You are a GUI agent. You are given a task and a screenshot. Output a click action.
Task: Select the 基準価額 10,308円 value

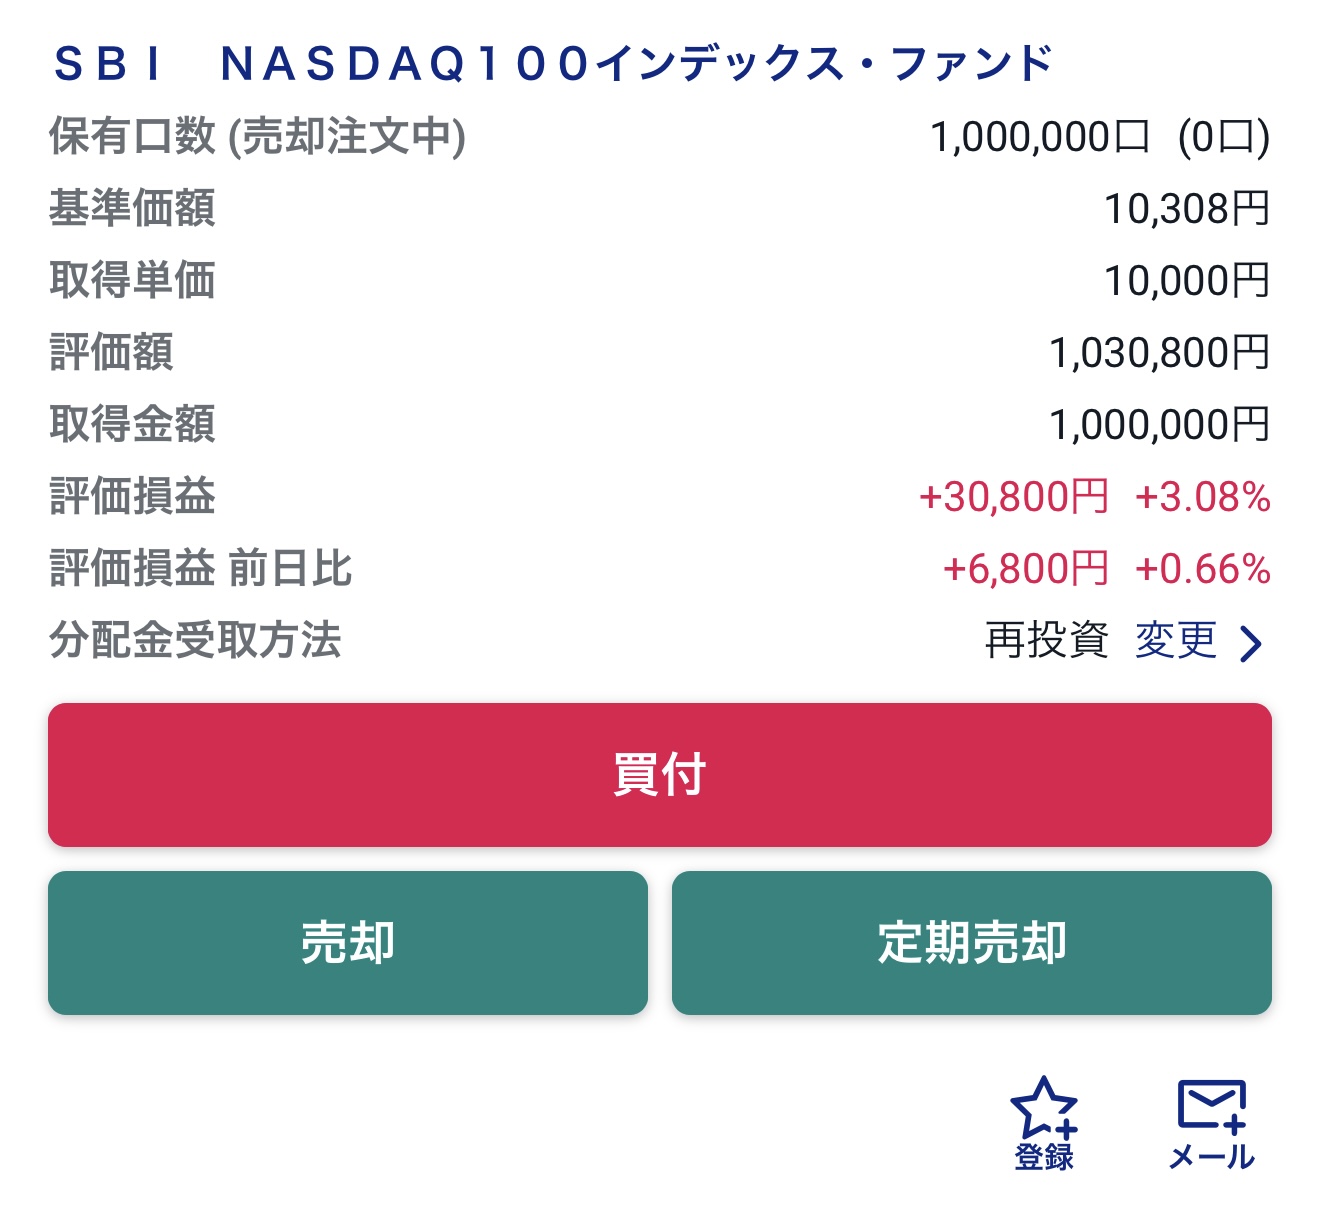pos(1187,209)
